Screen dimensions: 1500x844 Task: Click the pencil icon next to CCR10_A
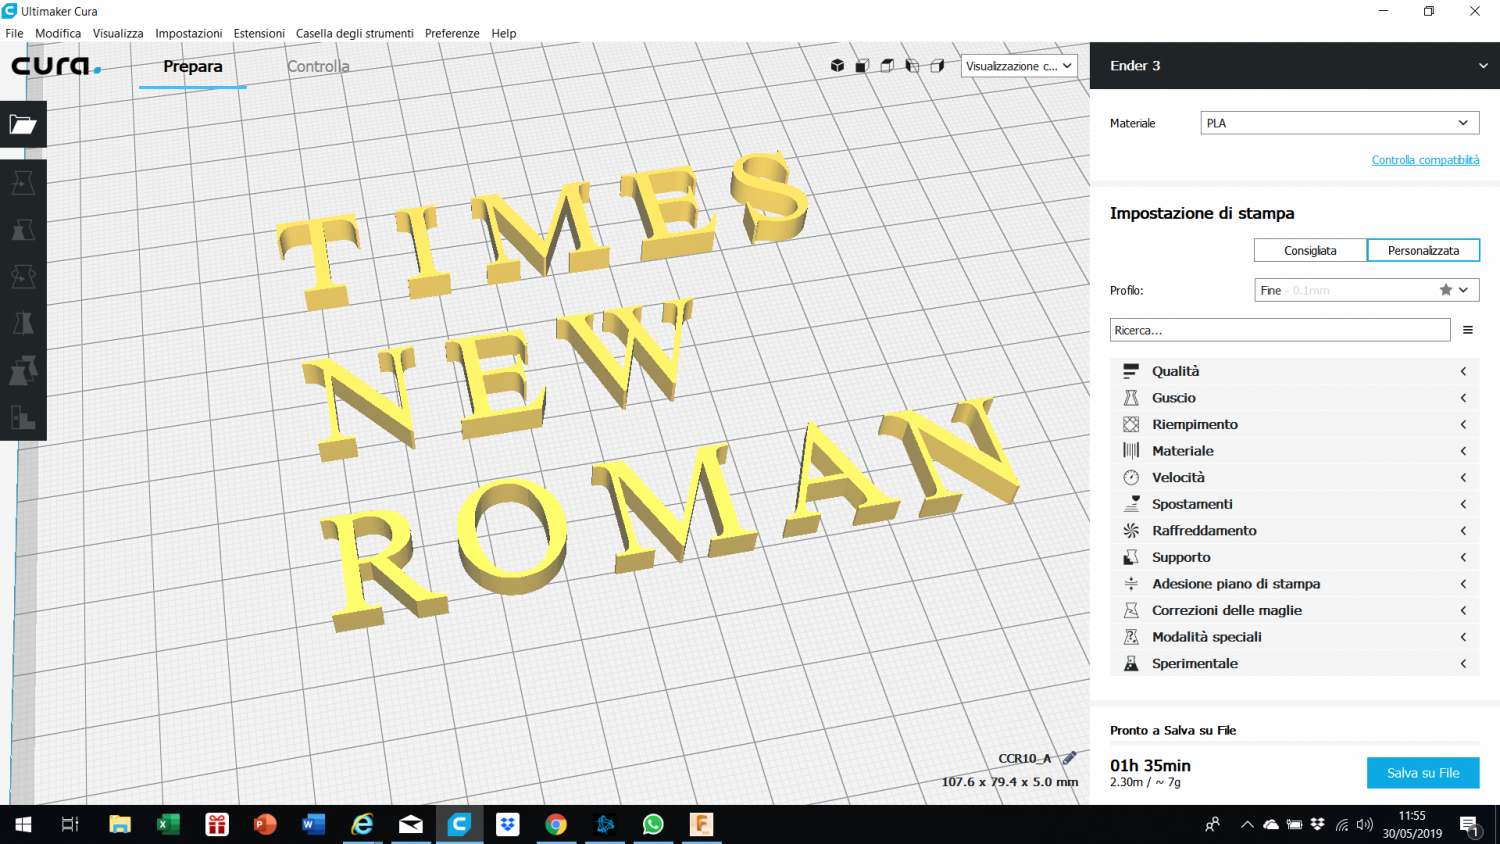1069,758
